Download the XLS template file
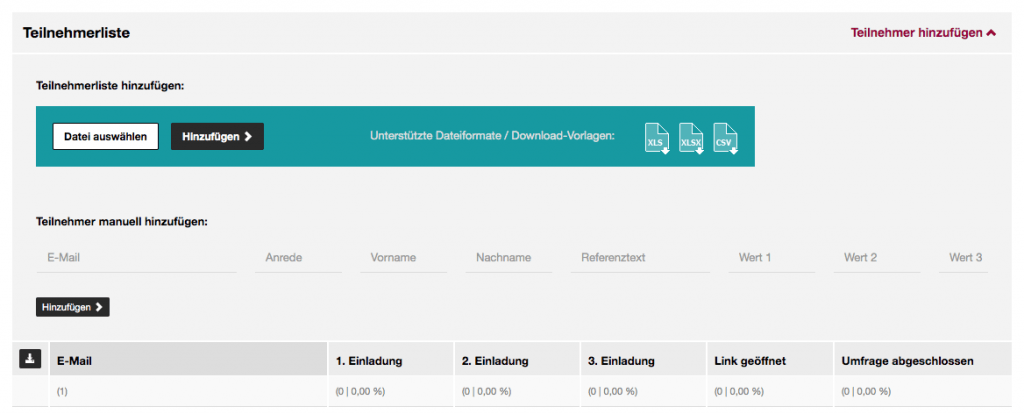The image size is (1024, 414). click(657, 138)
